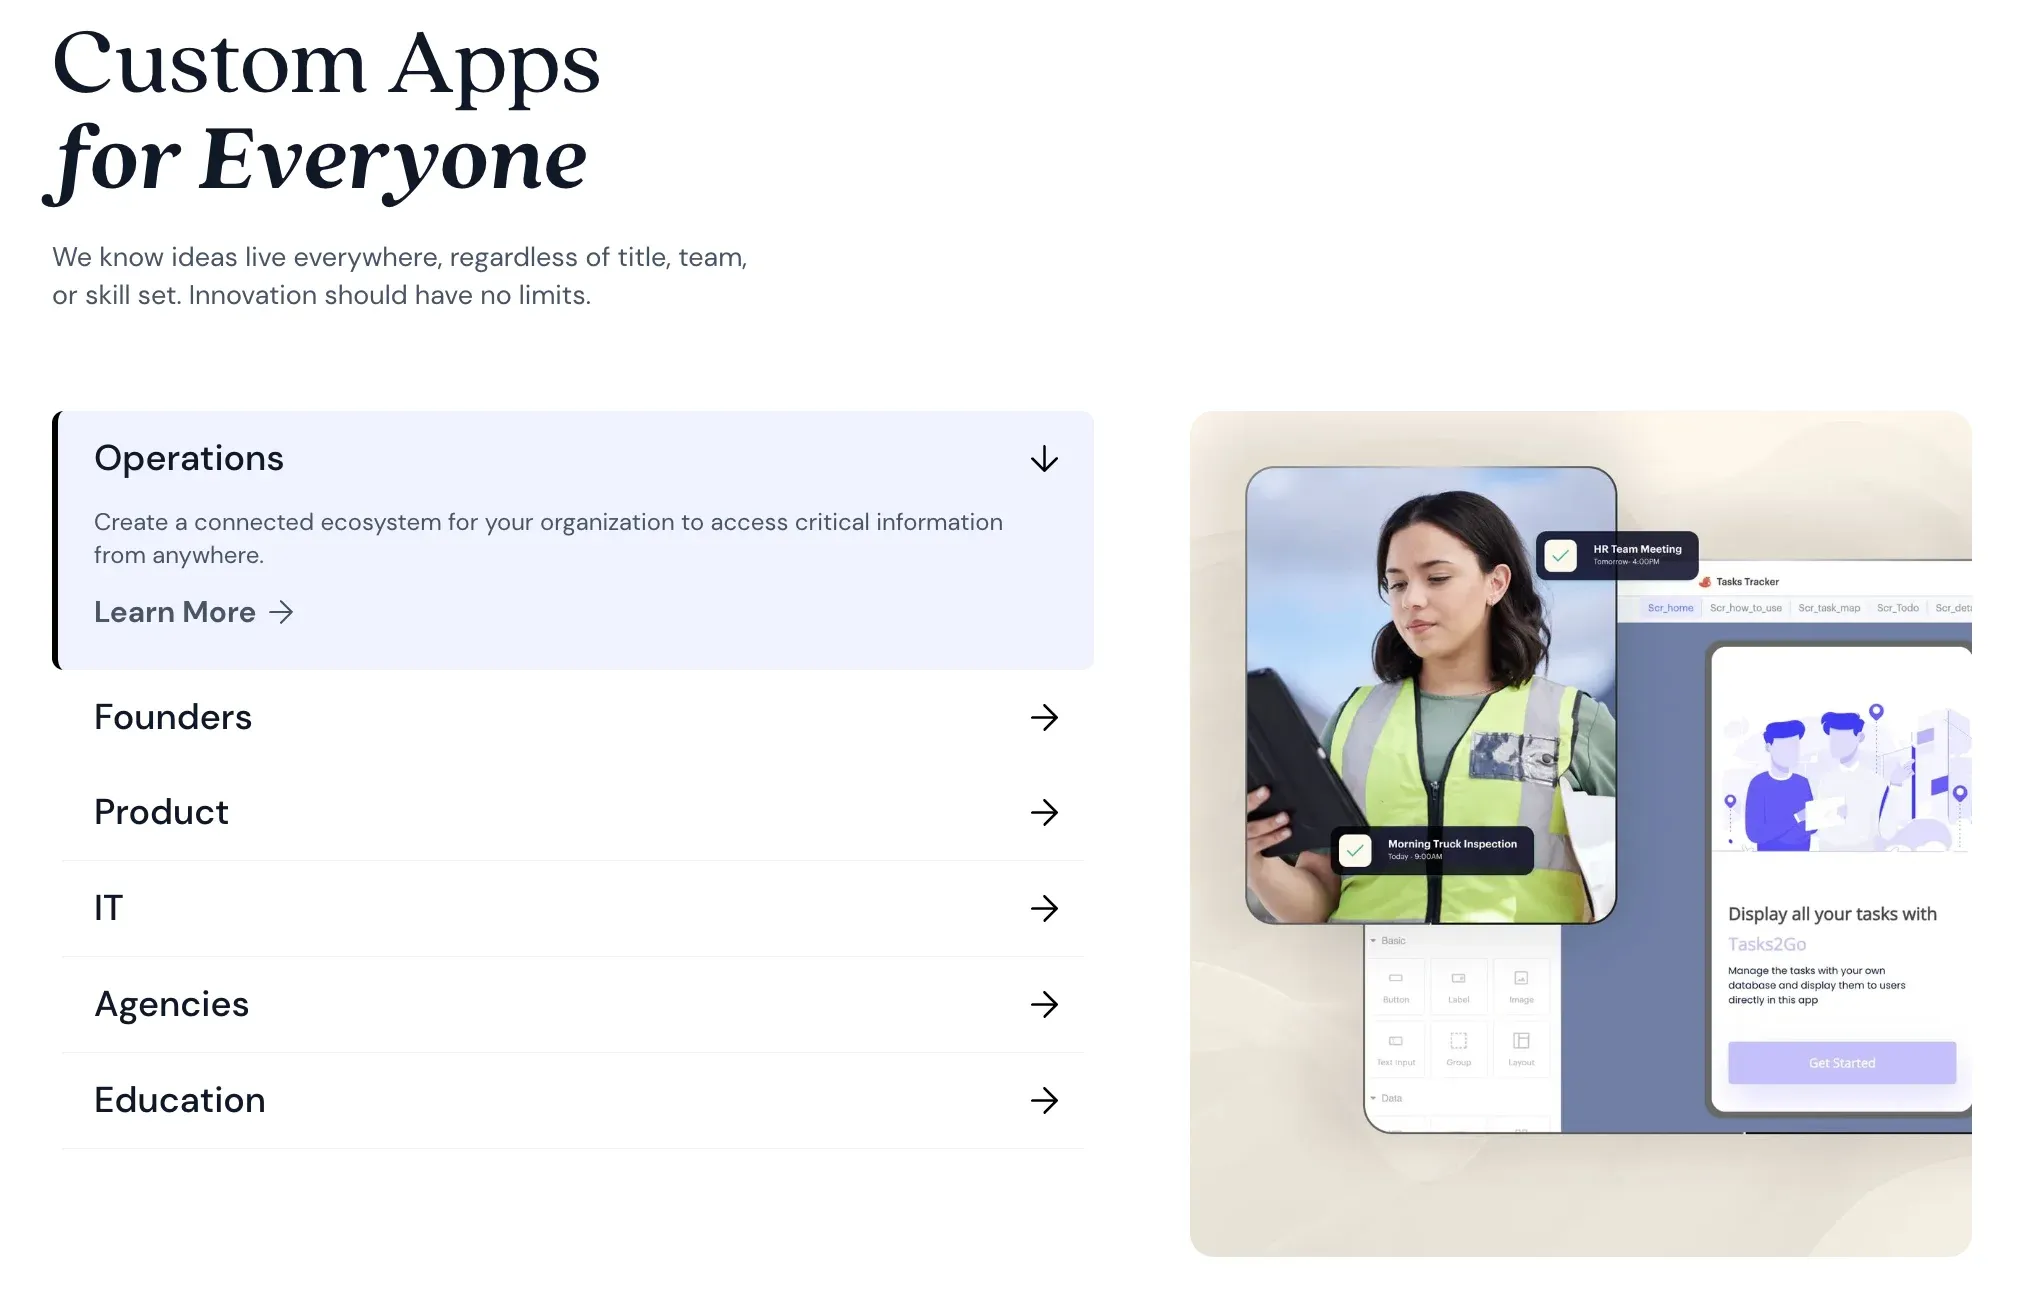Screen dimensions: 2026x1302
Task: Select the Operations heading
Action: pos(189,458)
